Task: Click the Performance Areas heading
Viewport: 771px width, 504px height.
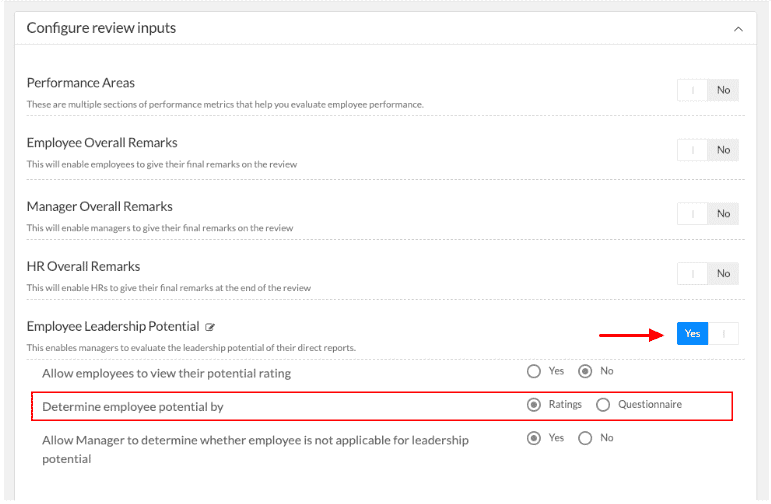Action: (x=81, y=83)
